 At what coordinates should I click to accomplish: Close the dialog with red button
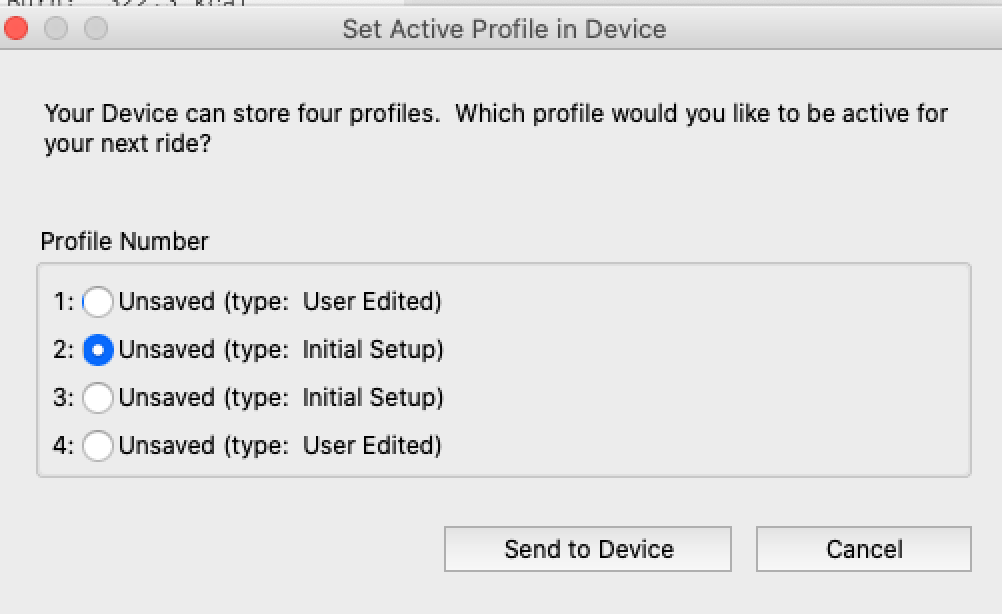(16, 29)
